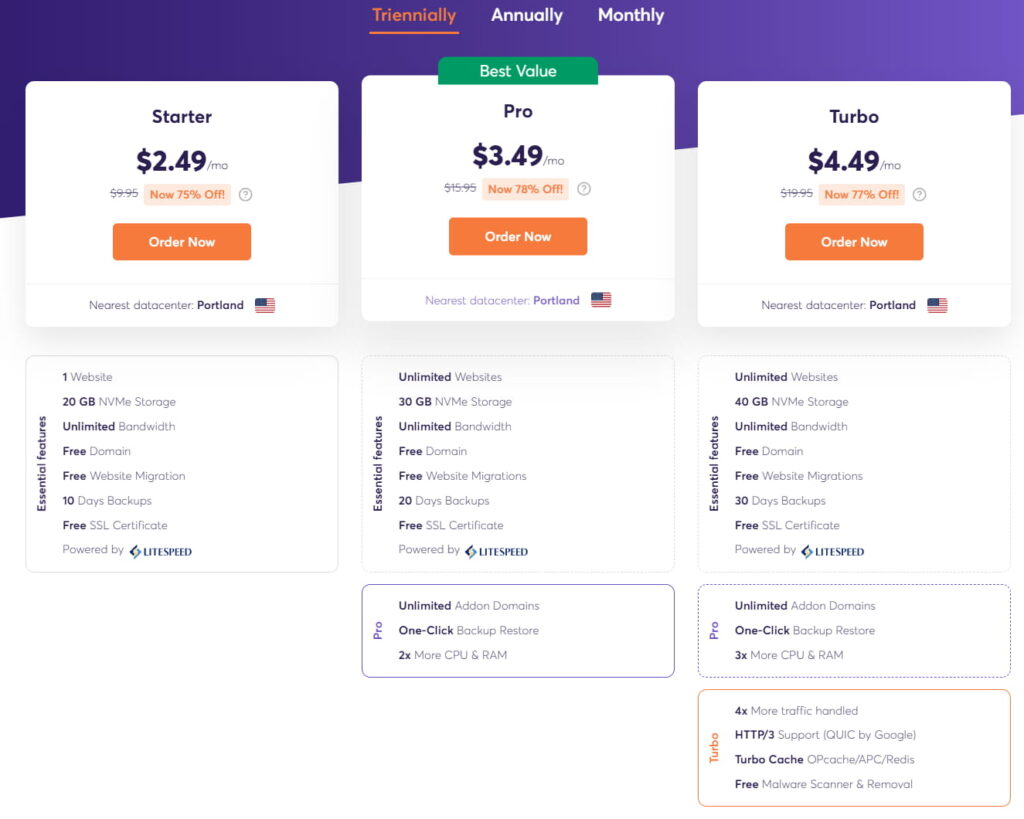Click the help icon beside Starter discount

coord(246,195)
